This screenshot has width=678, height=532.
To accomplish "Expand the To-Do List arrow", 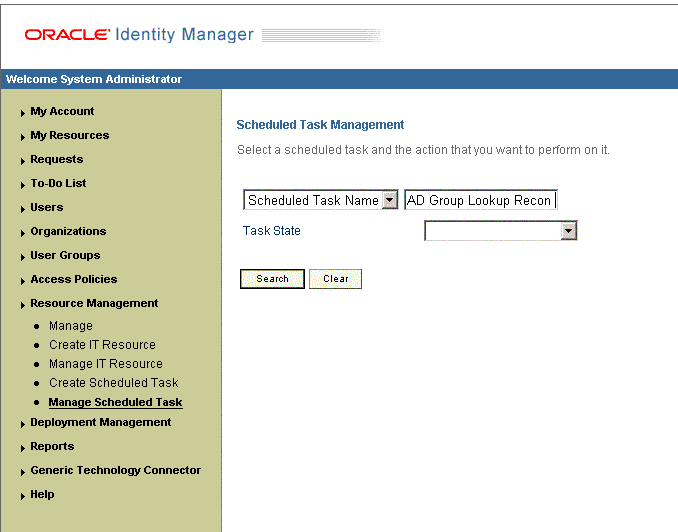I will [x=22, y=185].
